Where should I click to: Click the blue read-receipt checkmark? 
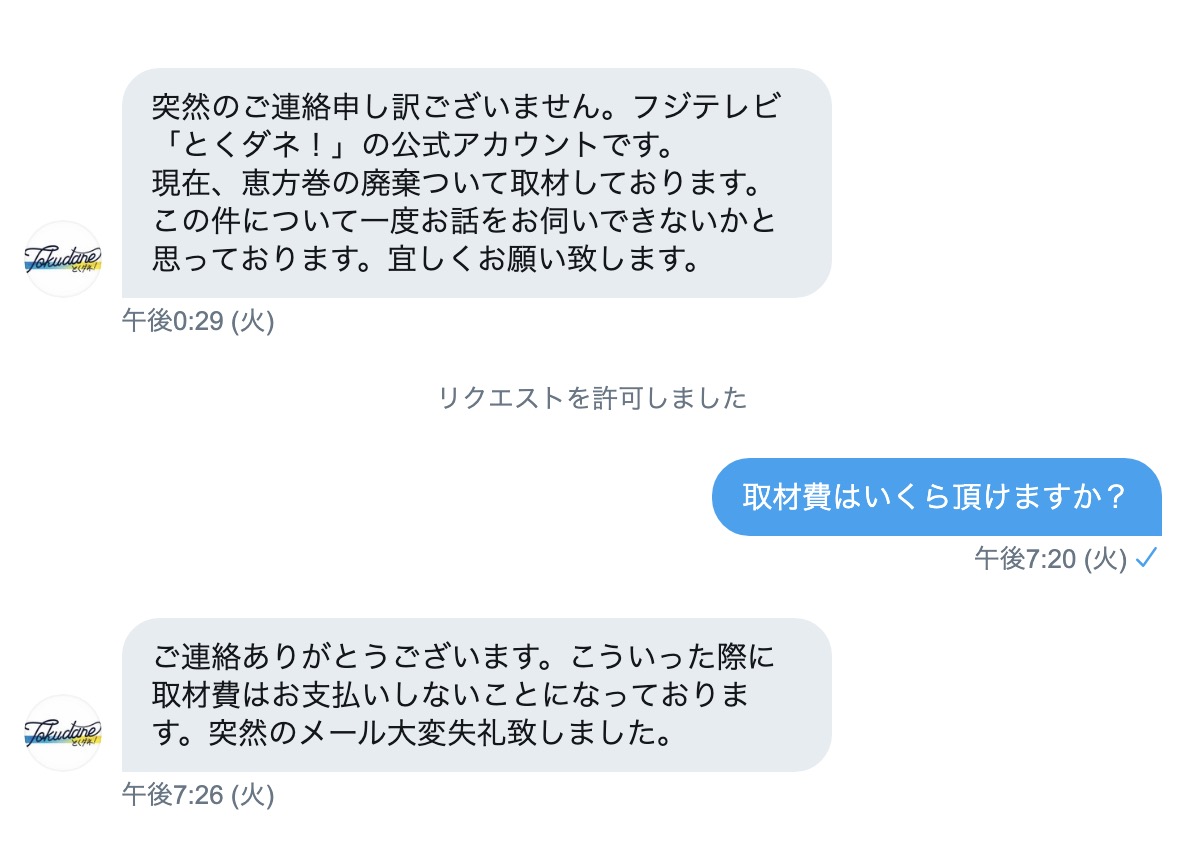pos(1147,558)
